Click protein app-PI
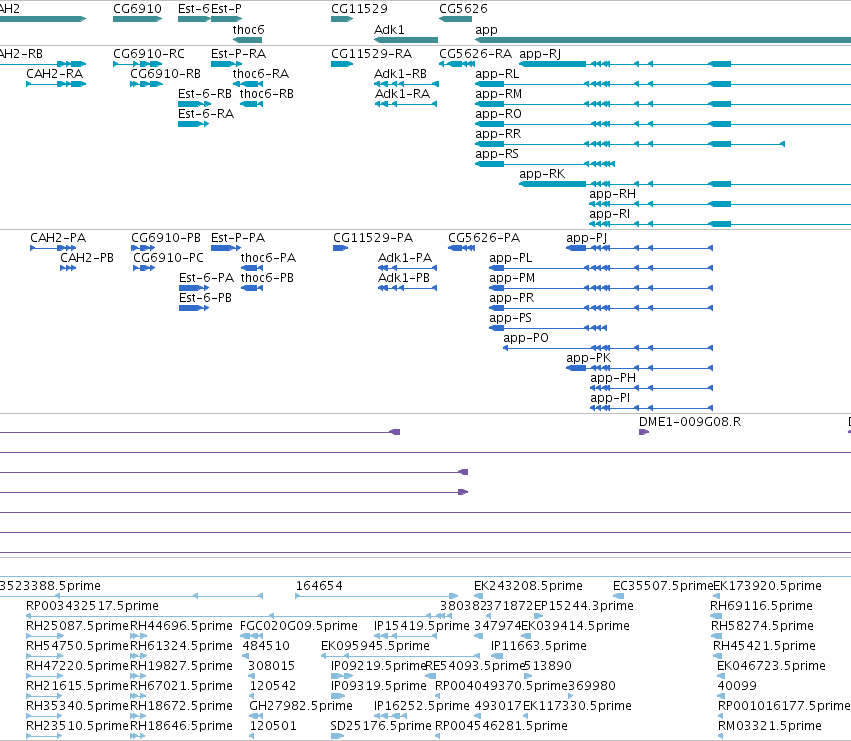Viewport: 851px width, 741px height. tap(610, 398)
